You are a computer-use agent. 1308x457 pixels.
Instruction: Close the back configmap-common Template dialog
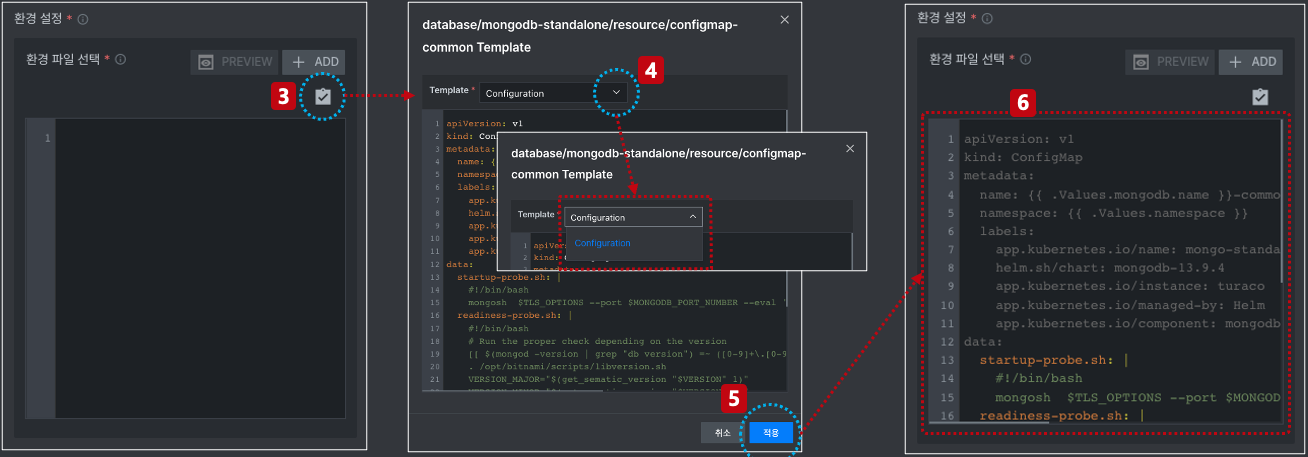click(784, 19)
